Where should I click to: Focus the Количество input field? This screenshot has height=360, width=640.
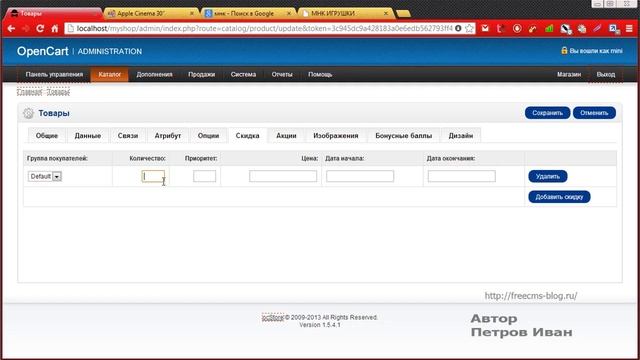pos(153,176)
